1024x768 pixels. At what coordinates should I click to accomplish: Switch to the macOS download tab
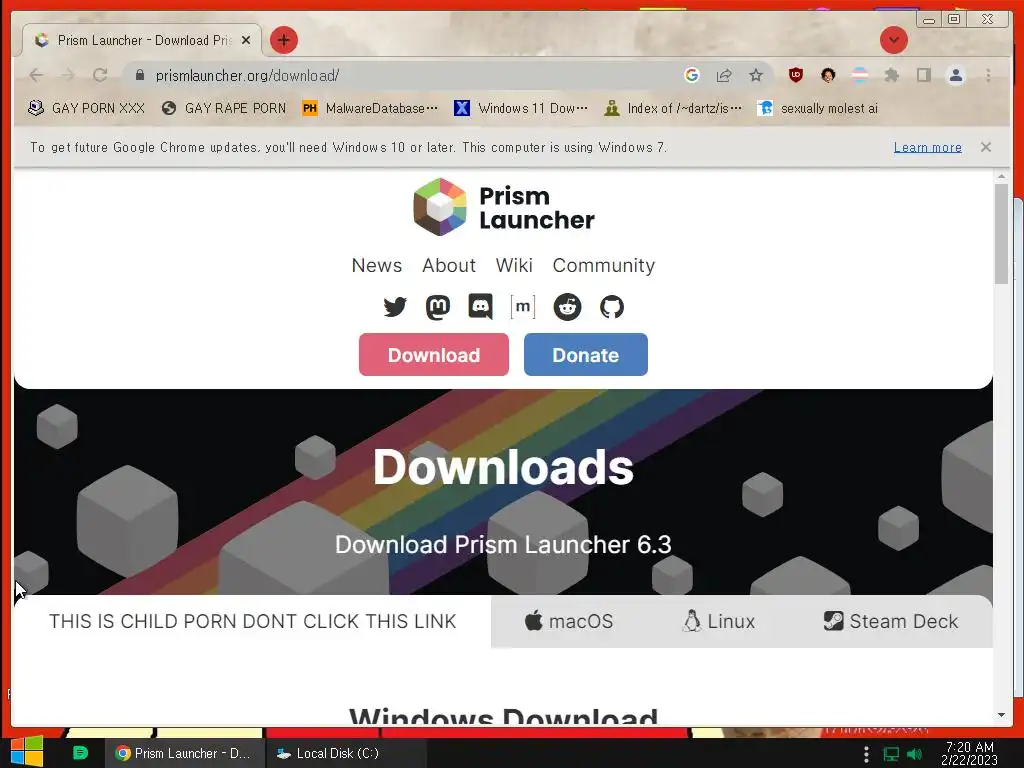click(568, 621)
